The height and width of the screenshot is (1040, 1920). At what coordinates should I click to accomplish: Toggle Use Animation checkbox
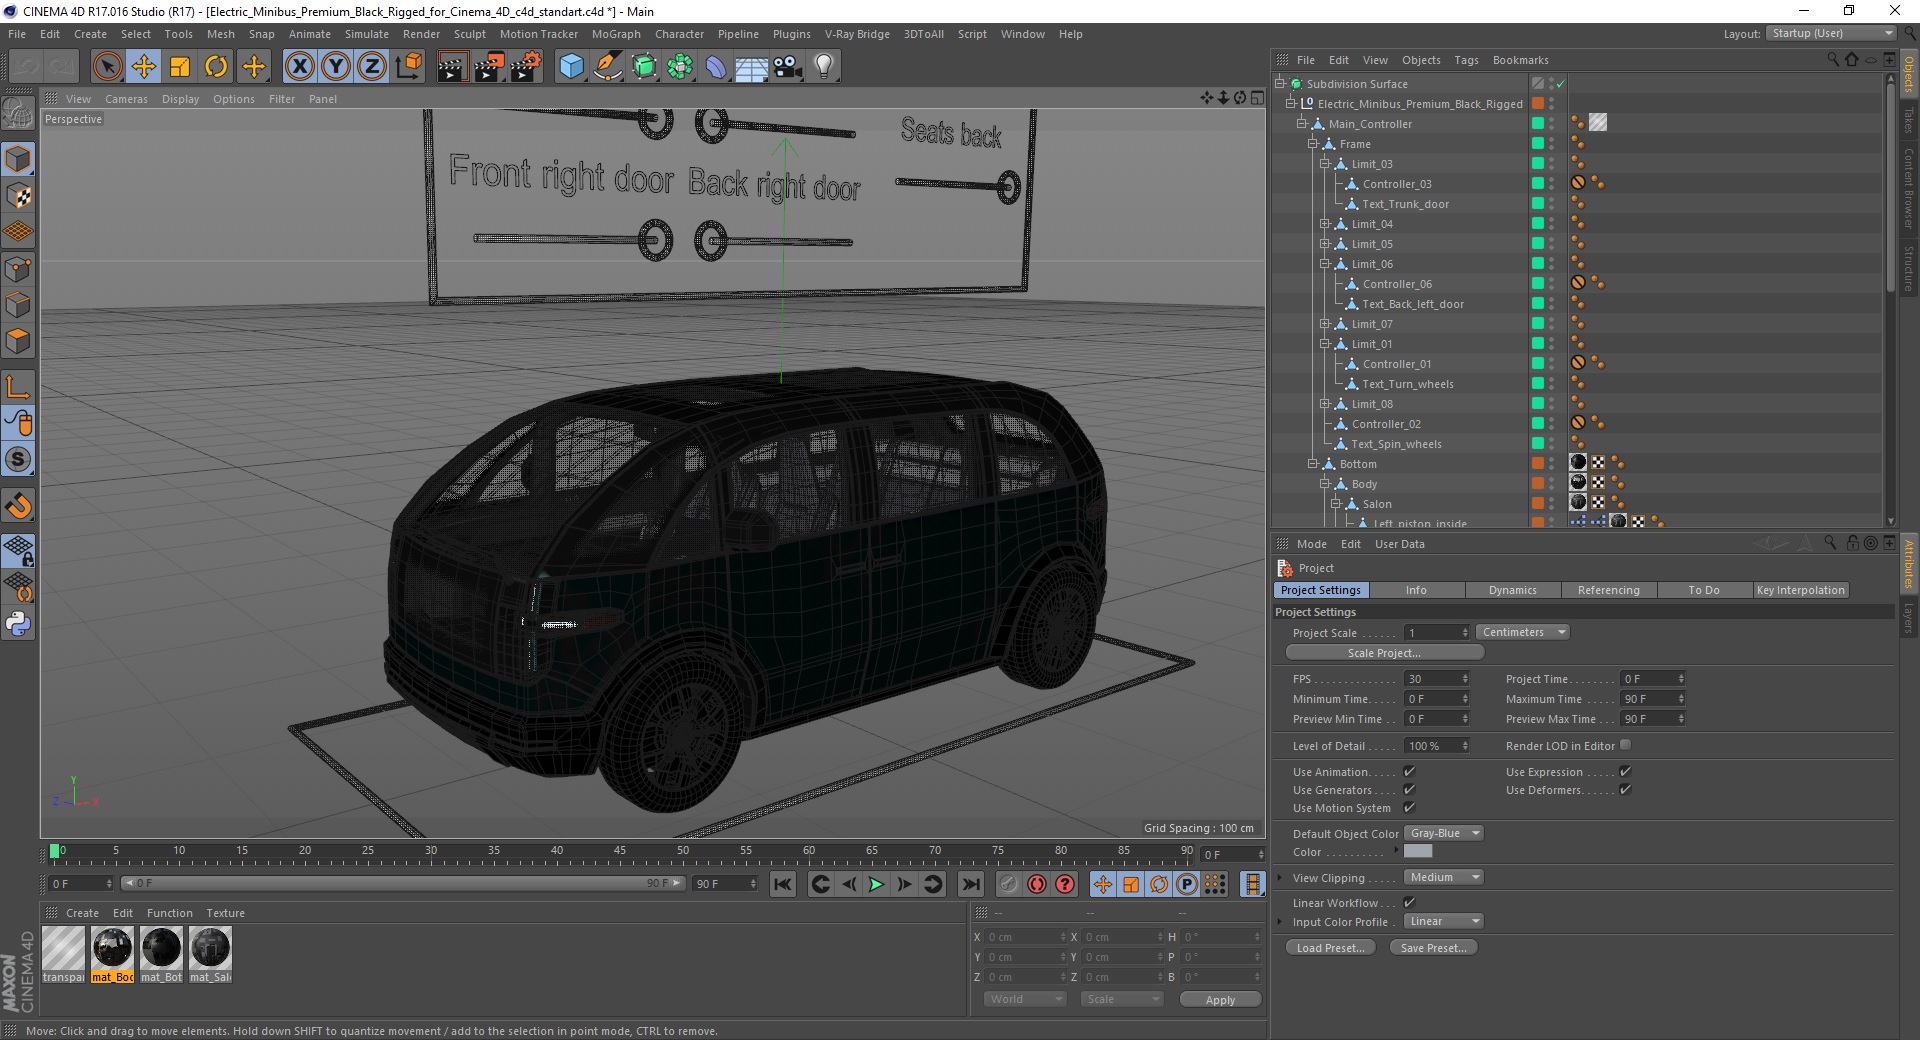click(1409, 772)
